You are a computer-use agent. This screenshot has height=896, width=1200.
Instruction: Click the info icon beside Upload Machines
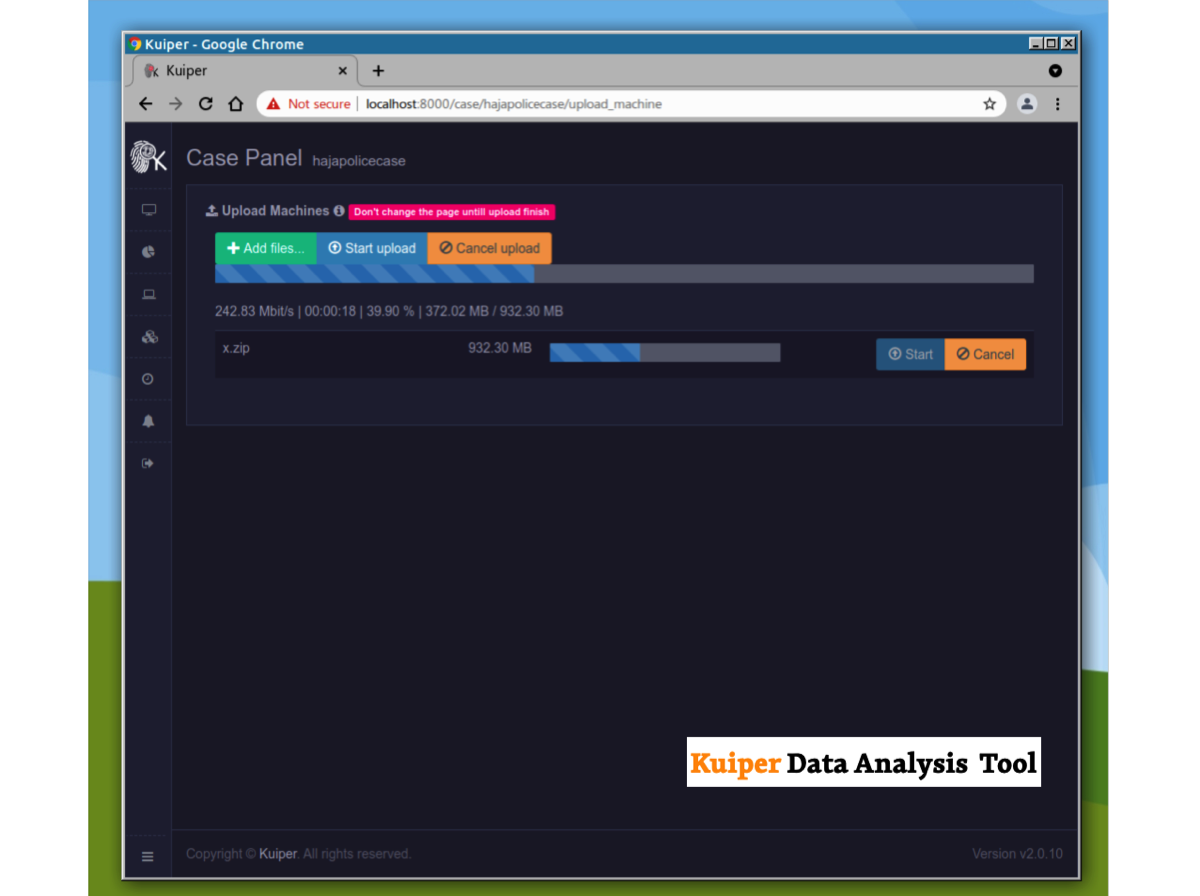[339, 211]
